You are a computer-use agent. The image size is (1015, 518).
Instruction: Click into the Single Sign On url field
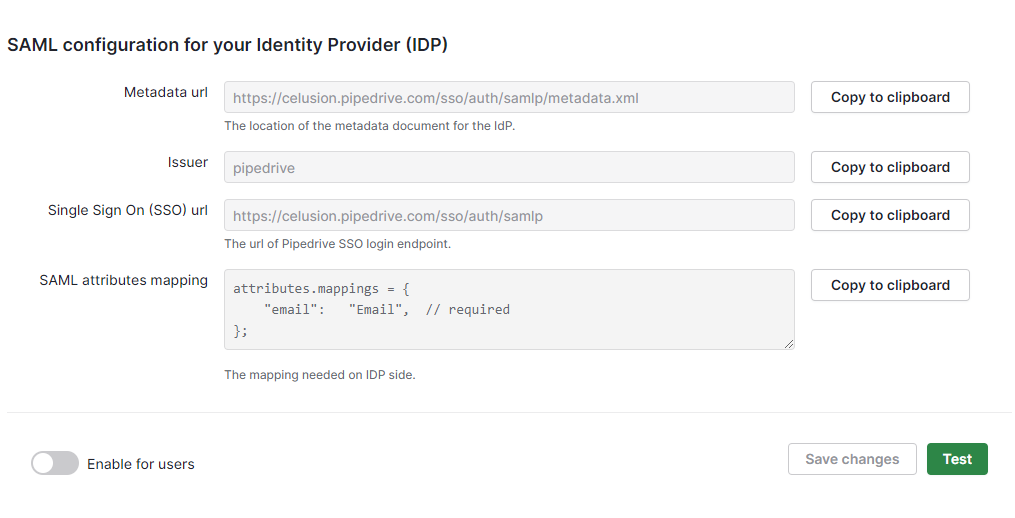tap(509, 215)
